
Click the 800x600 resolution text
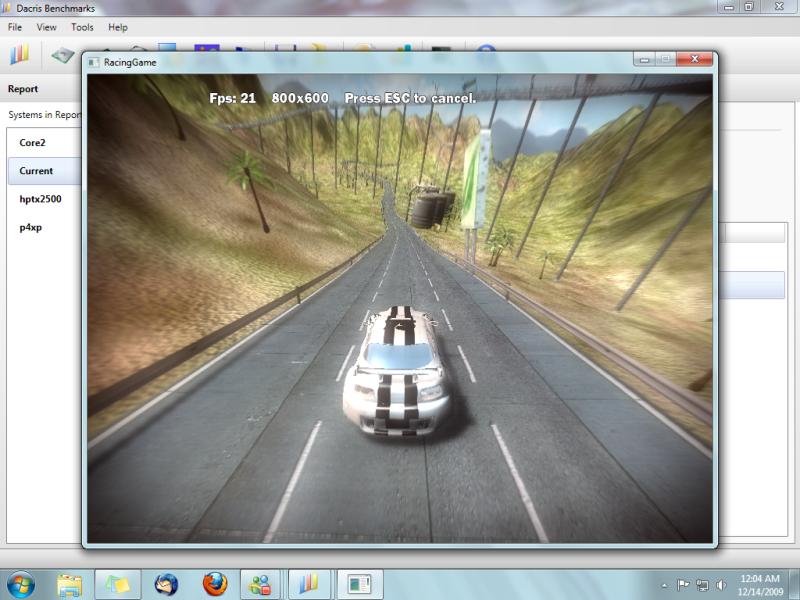(300, 98)
